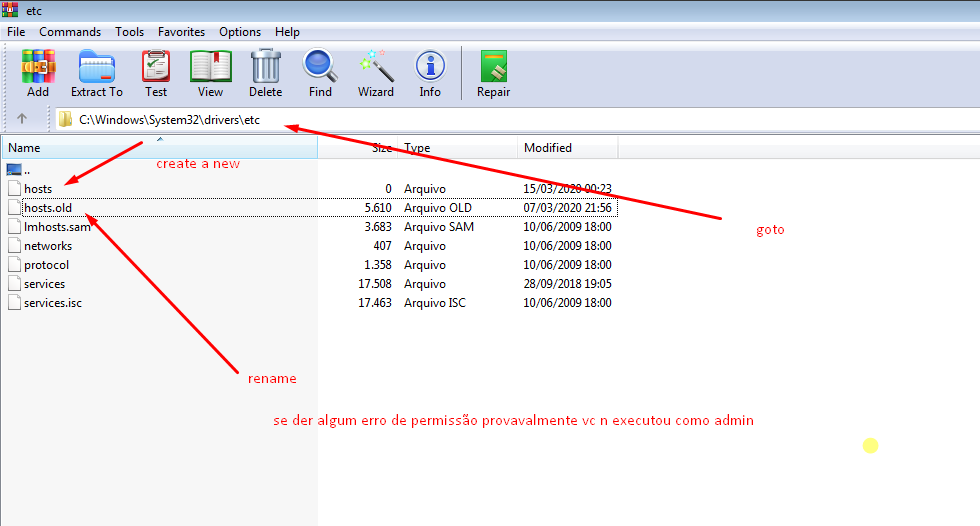This screenshot has width=980, height=526.
Task: Sort files by Name column header
Action: [x=160, y=147]
